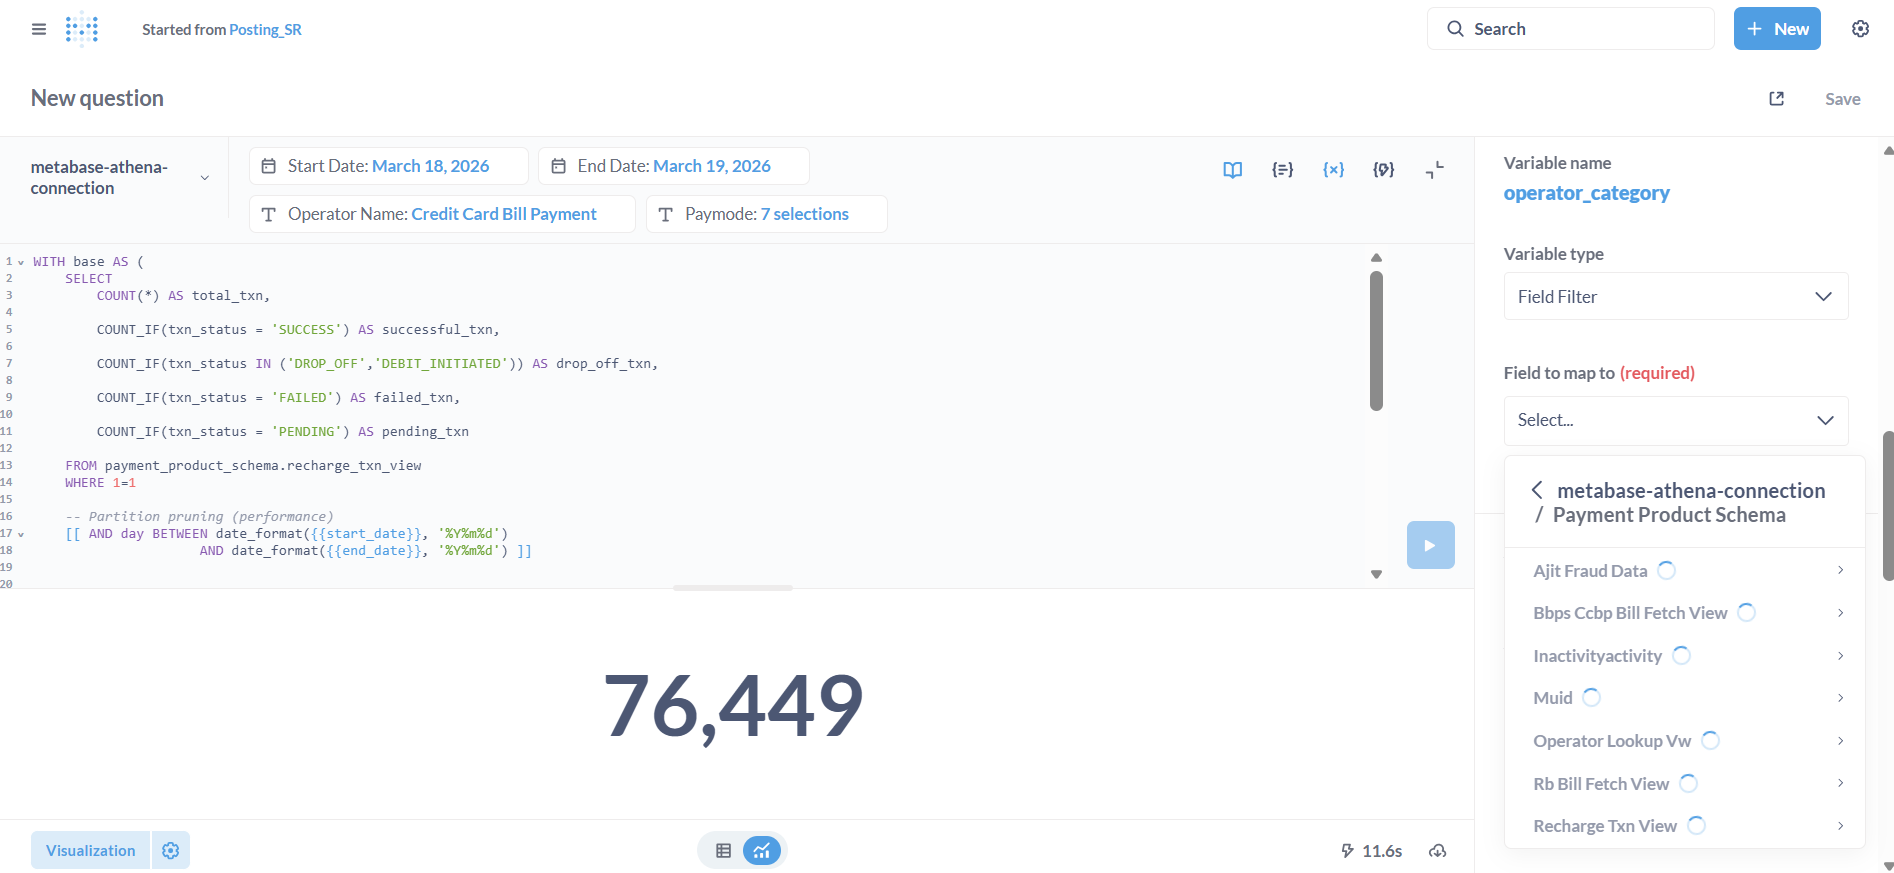Screen dimensions: 1894x873
Task: Open the sidebar hamburger menu
Action: click(x=39, y=29)
